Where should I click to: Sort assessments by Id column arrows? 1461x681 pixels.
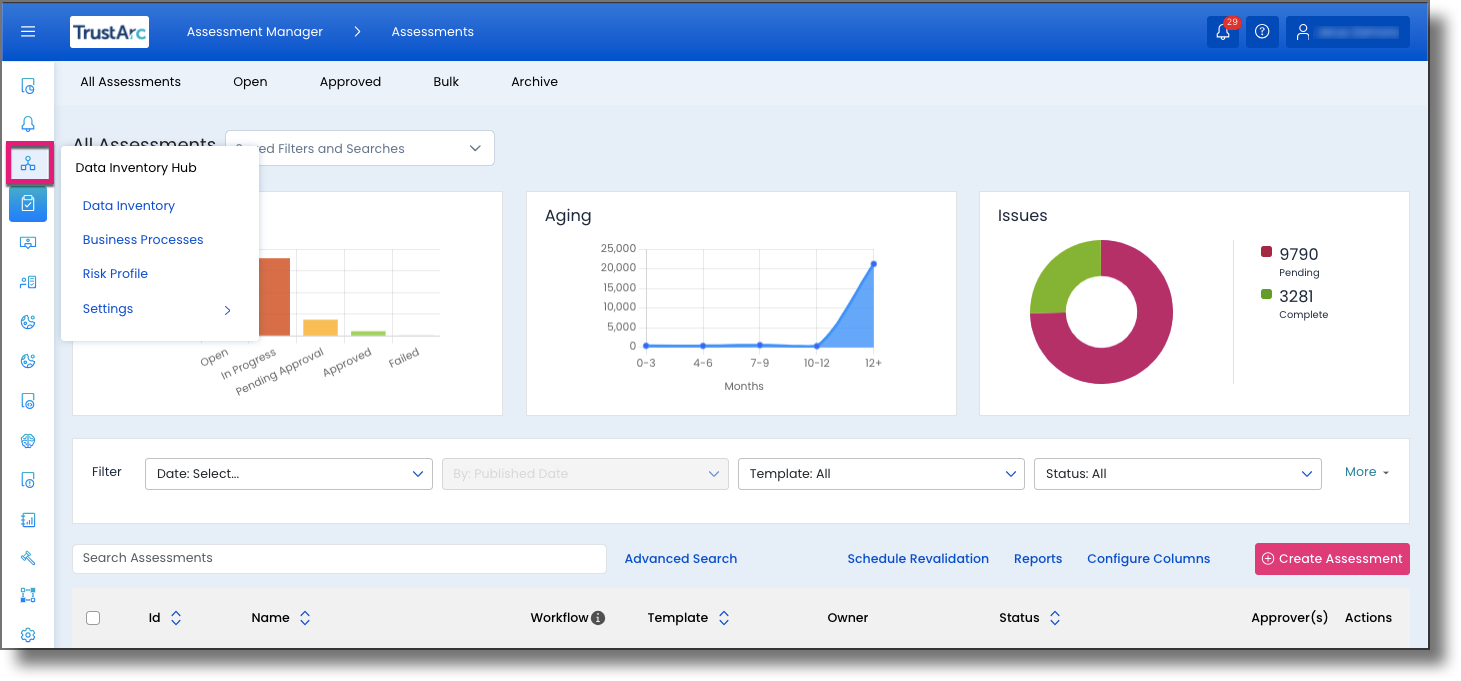click(176, 618)
